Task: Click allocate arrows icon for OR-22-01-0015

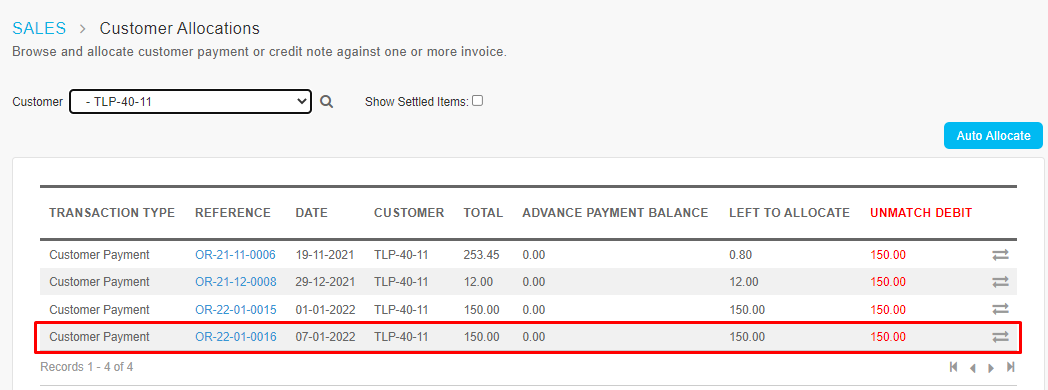Action: (x=1000, y=309)
